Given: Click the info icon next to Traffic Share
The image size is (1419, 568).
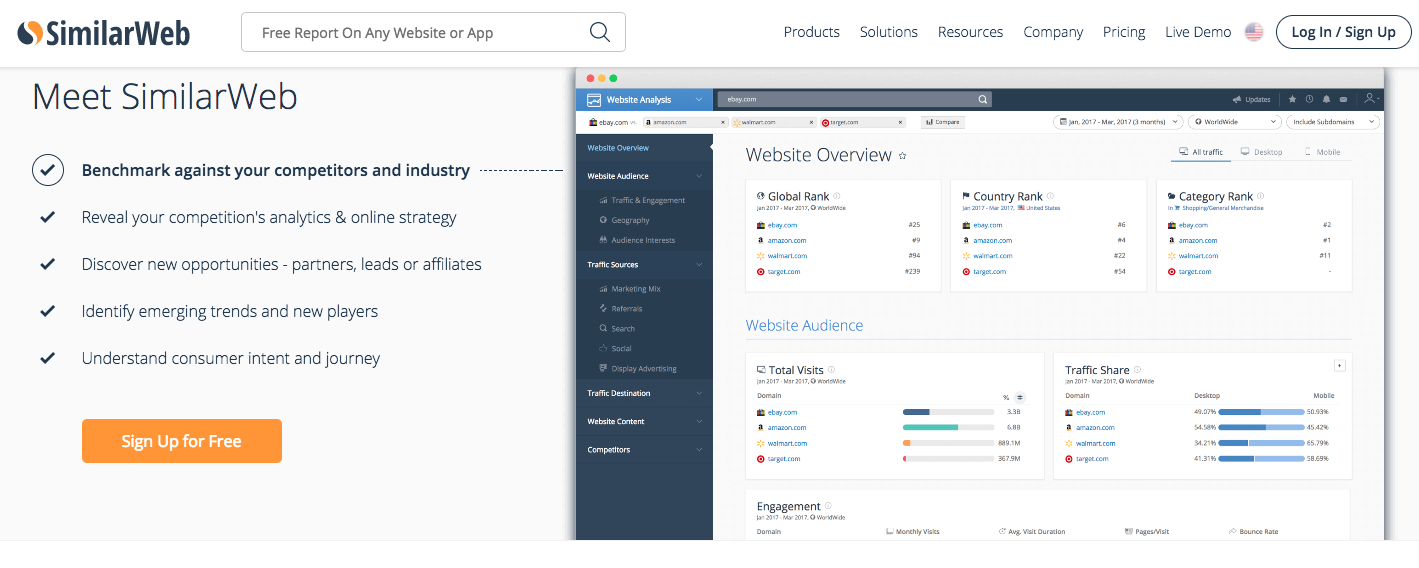Looking at the screenshot, I should (x=1137, y=369).
